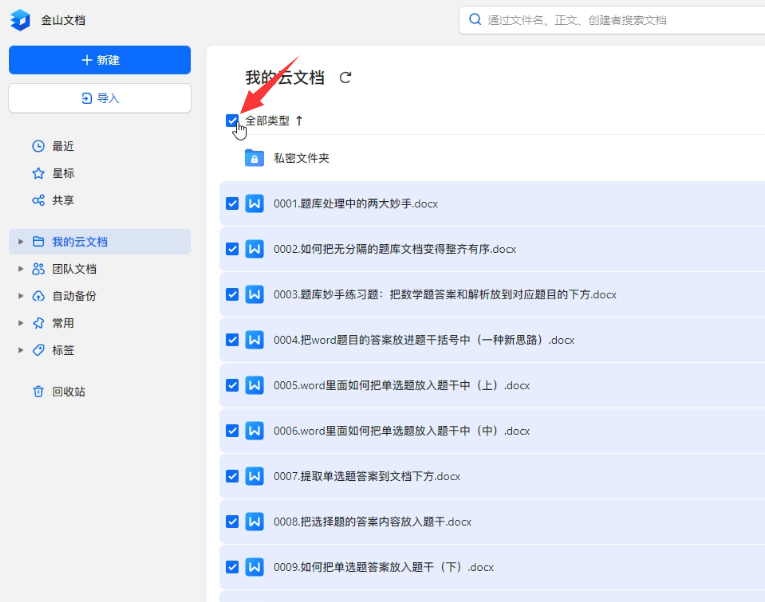765x602 pixels.
Task: Open the 共享 section
Action: (x=63, y=200)
